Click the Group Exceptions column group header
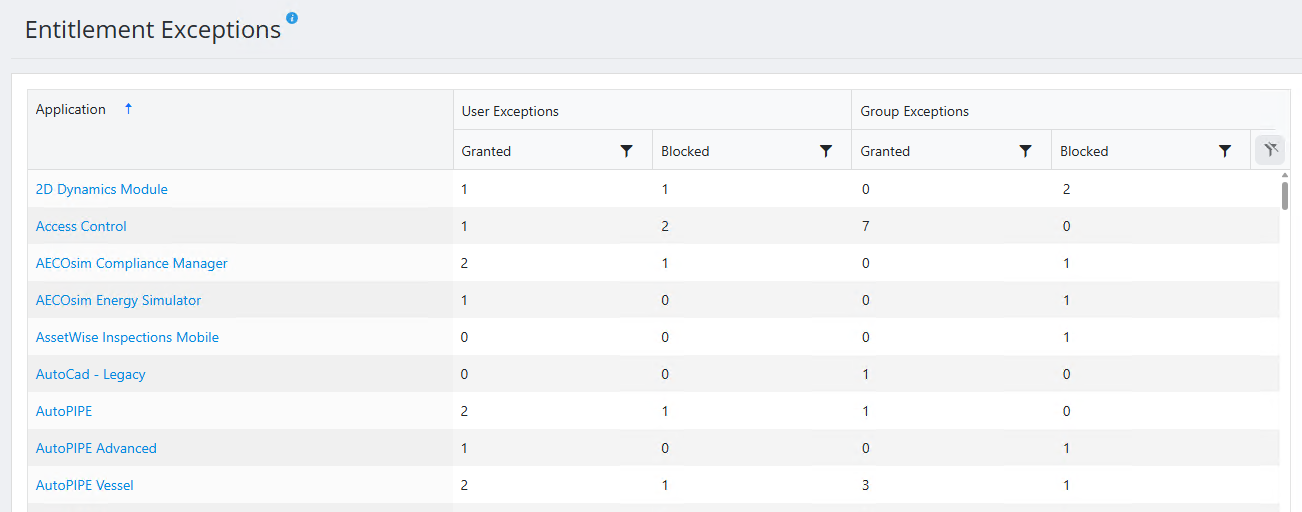 915,111
